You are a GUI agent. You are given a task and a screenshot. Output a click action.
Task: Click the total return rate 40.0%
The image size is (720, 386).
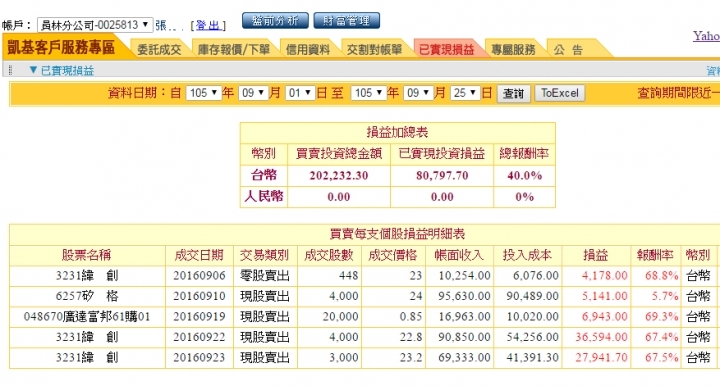coord(524,176)
